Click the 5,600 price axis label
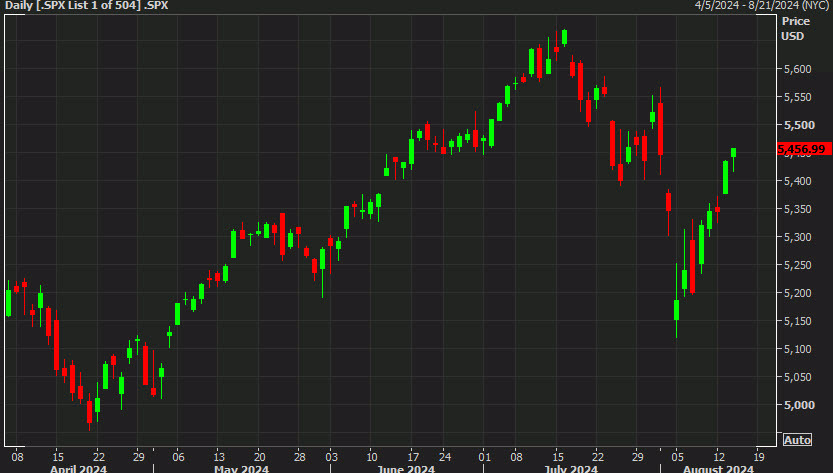Image resolution: width=833 pixels, height=473 pixels. pos(798,69)
